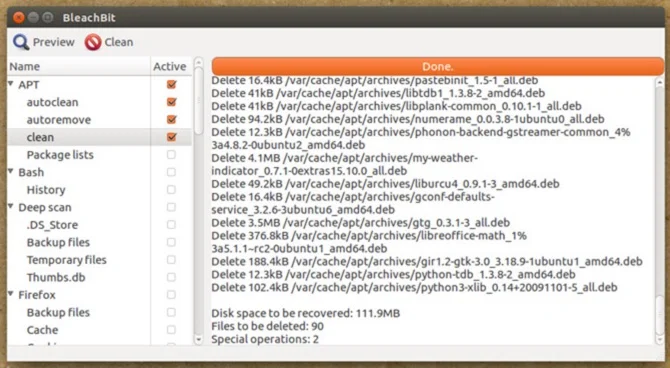The width and height of the screenshot is (670, 368).
Task: Uncheck the autoclean checkbox
Action: (171, 102)
